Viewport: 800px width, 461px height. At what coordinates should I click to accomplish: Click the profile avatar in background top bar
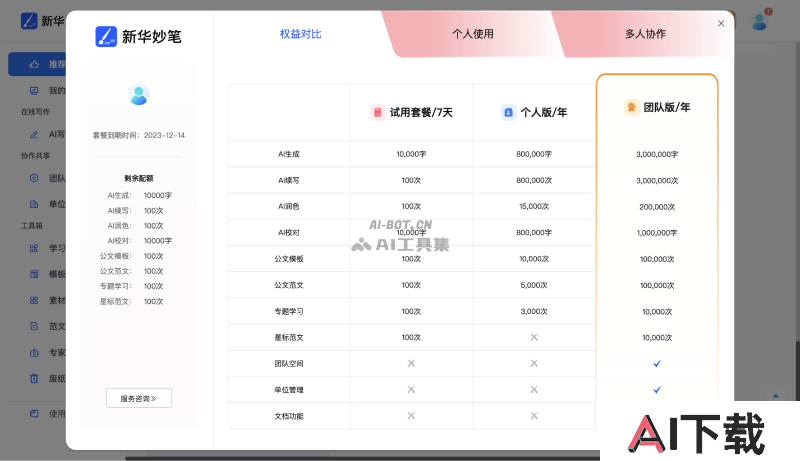pyautogui.click(x=759, y=22)
